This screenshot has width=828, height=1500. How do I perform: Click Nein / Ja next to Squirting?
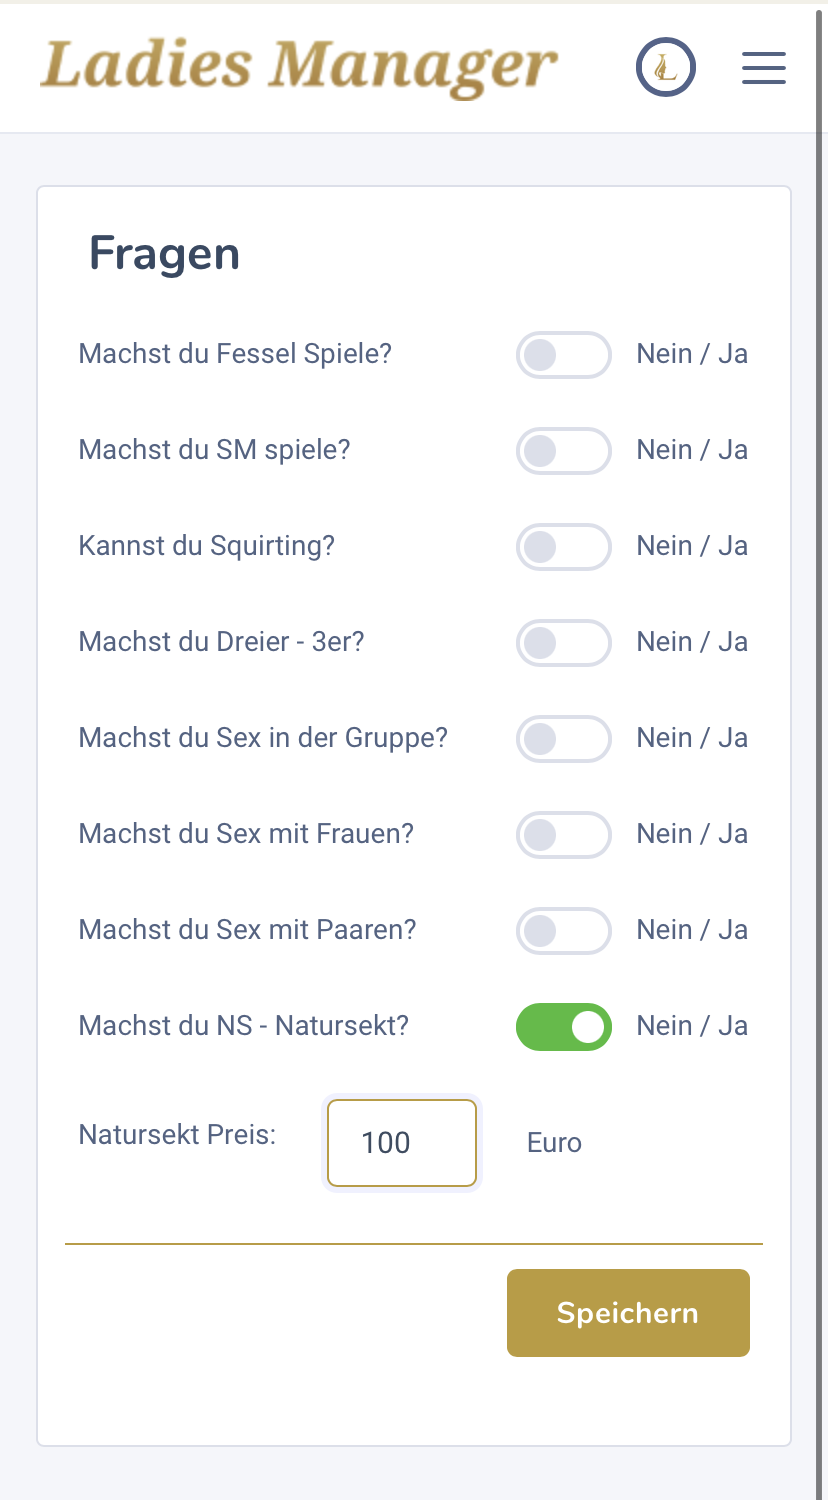[692, 546]
